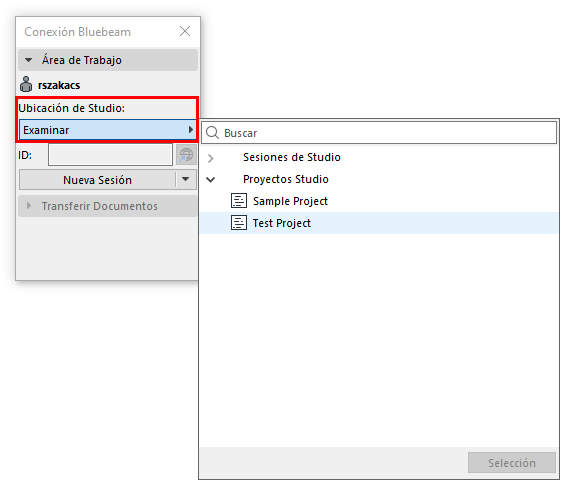Open the Nueva Sesión dropdown arrow
The image size is (579, 500).
(x=186, y=179)
